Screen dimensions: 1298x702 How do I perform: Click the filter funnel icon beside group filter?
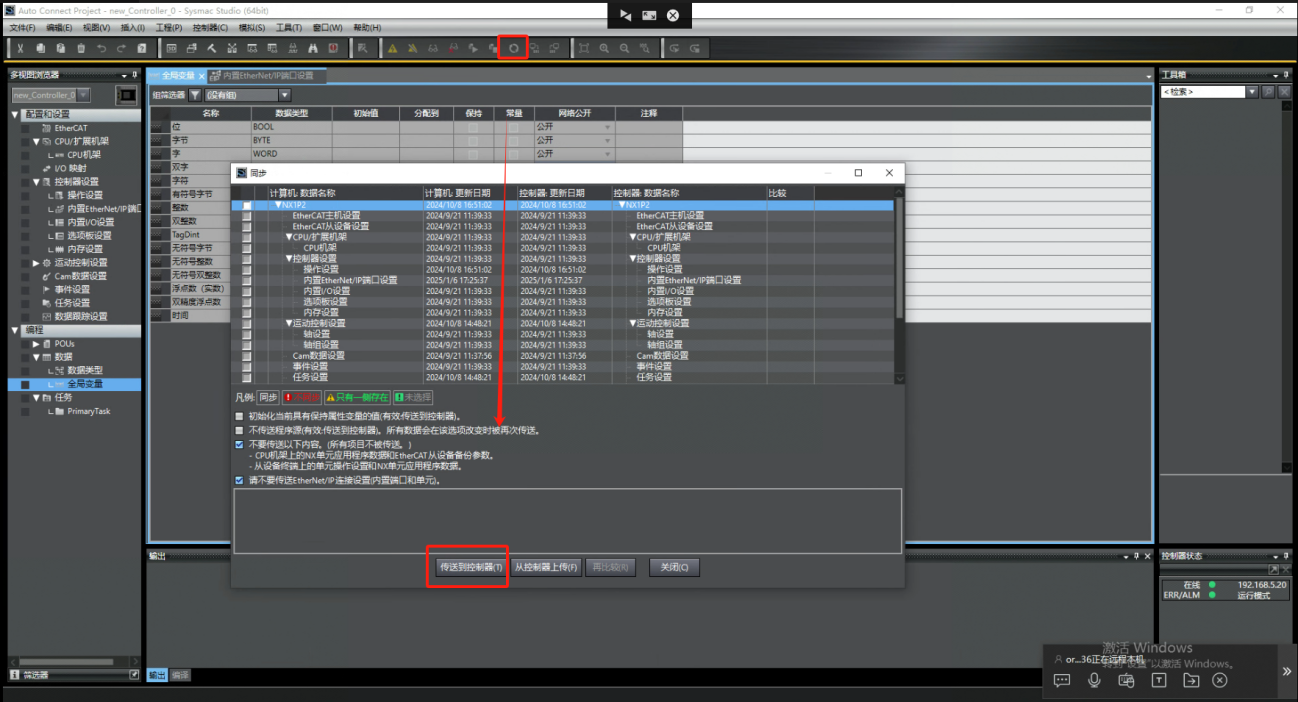(x=195, y=95)
